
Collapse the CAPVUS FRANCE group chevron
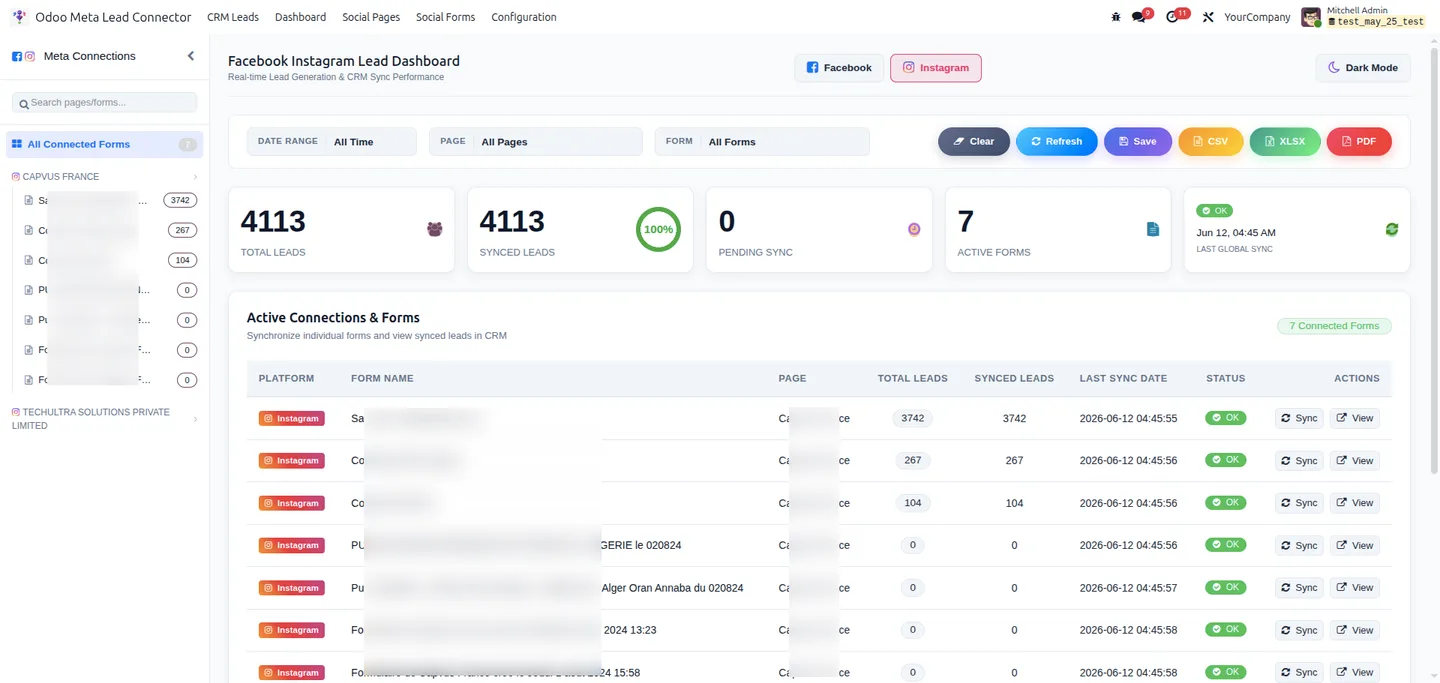(x=195, y=177)
